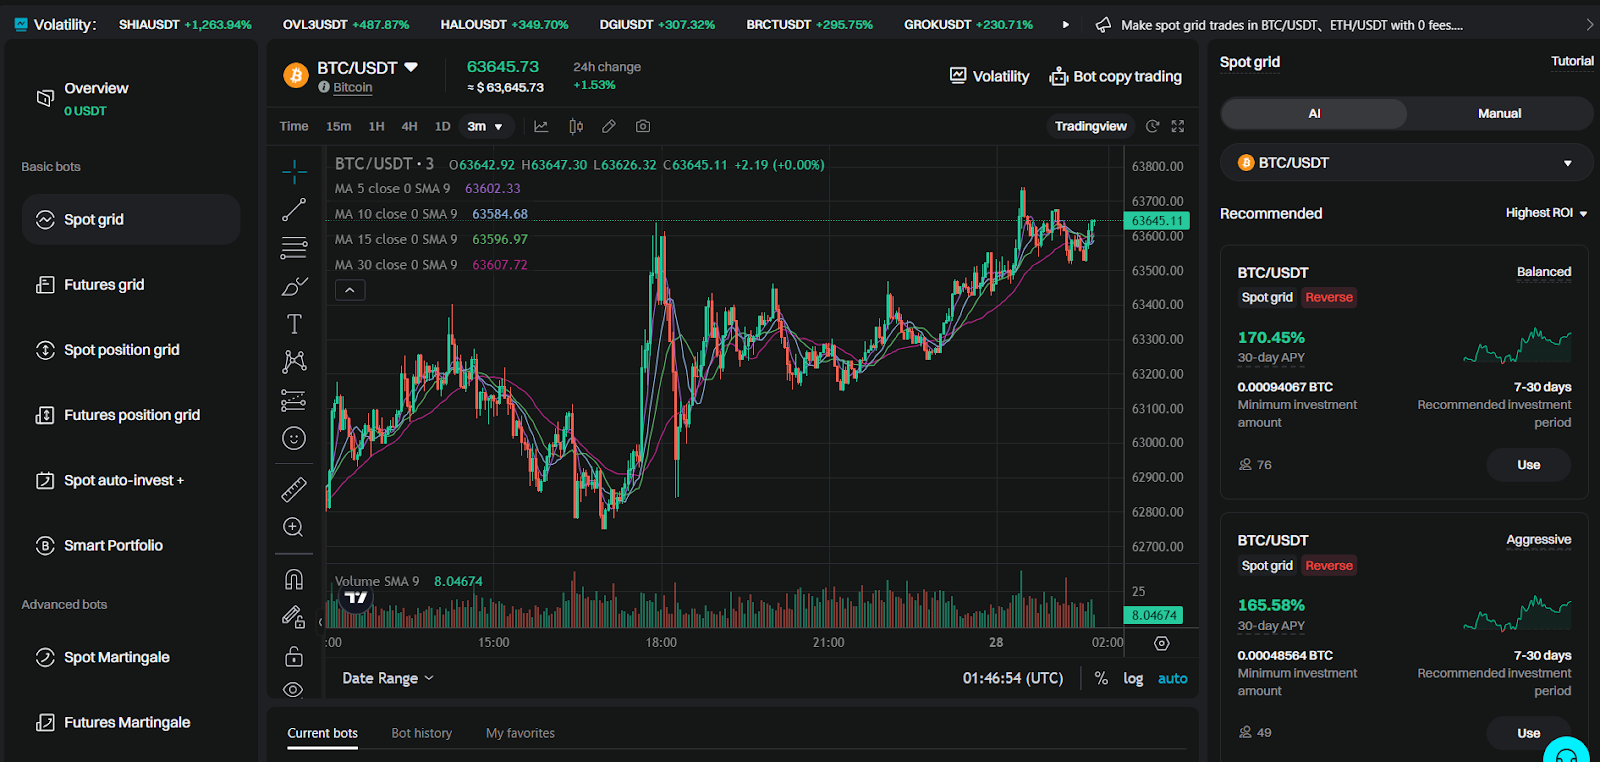The height and width of the screenshot is (762, 1600).
Task: Open the Fibonacci retracement tool
Action: pos(294,247)
